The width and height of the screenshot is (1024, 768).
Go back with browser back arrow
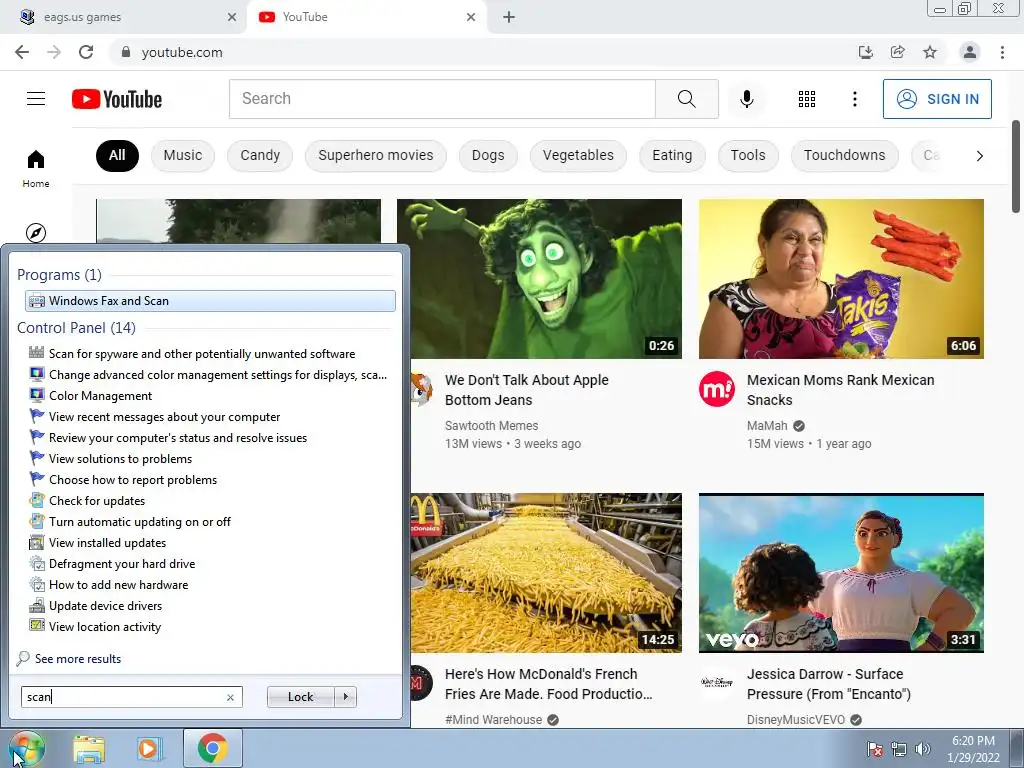(22, 52)
